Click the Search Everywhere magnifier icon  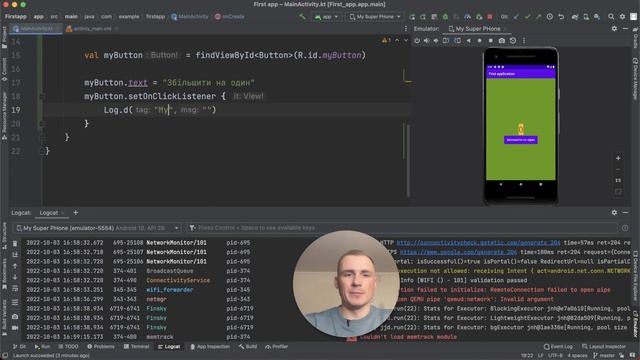click(611, 17)
